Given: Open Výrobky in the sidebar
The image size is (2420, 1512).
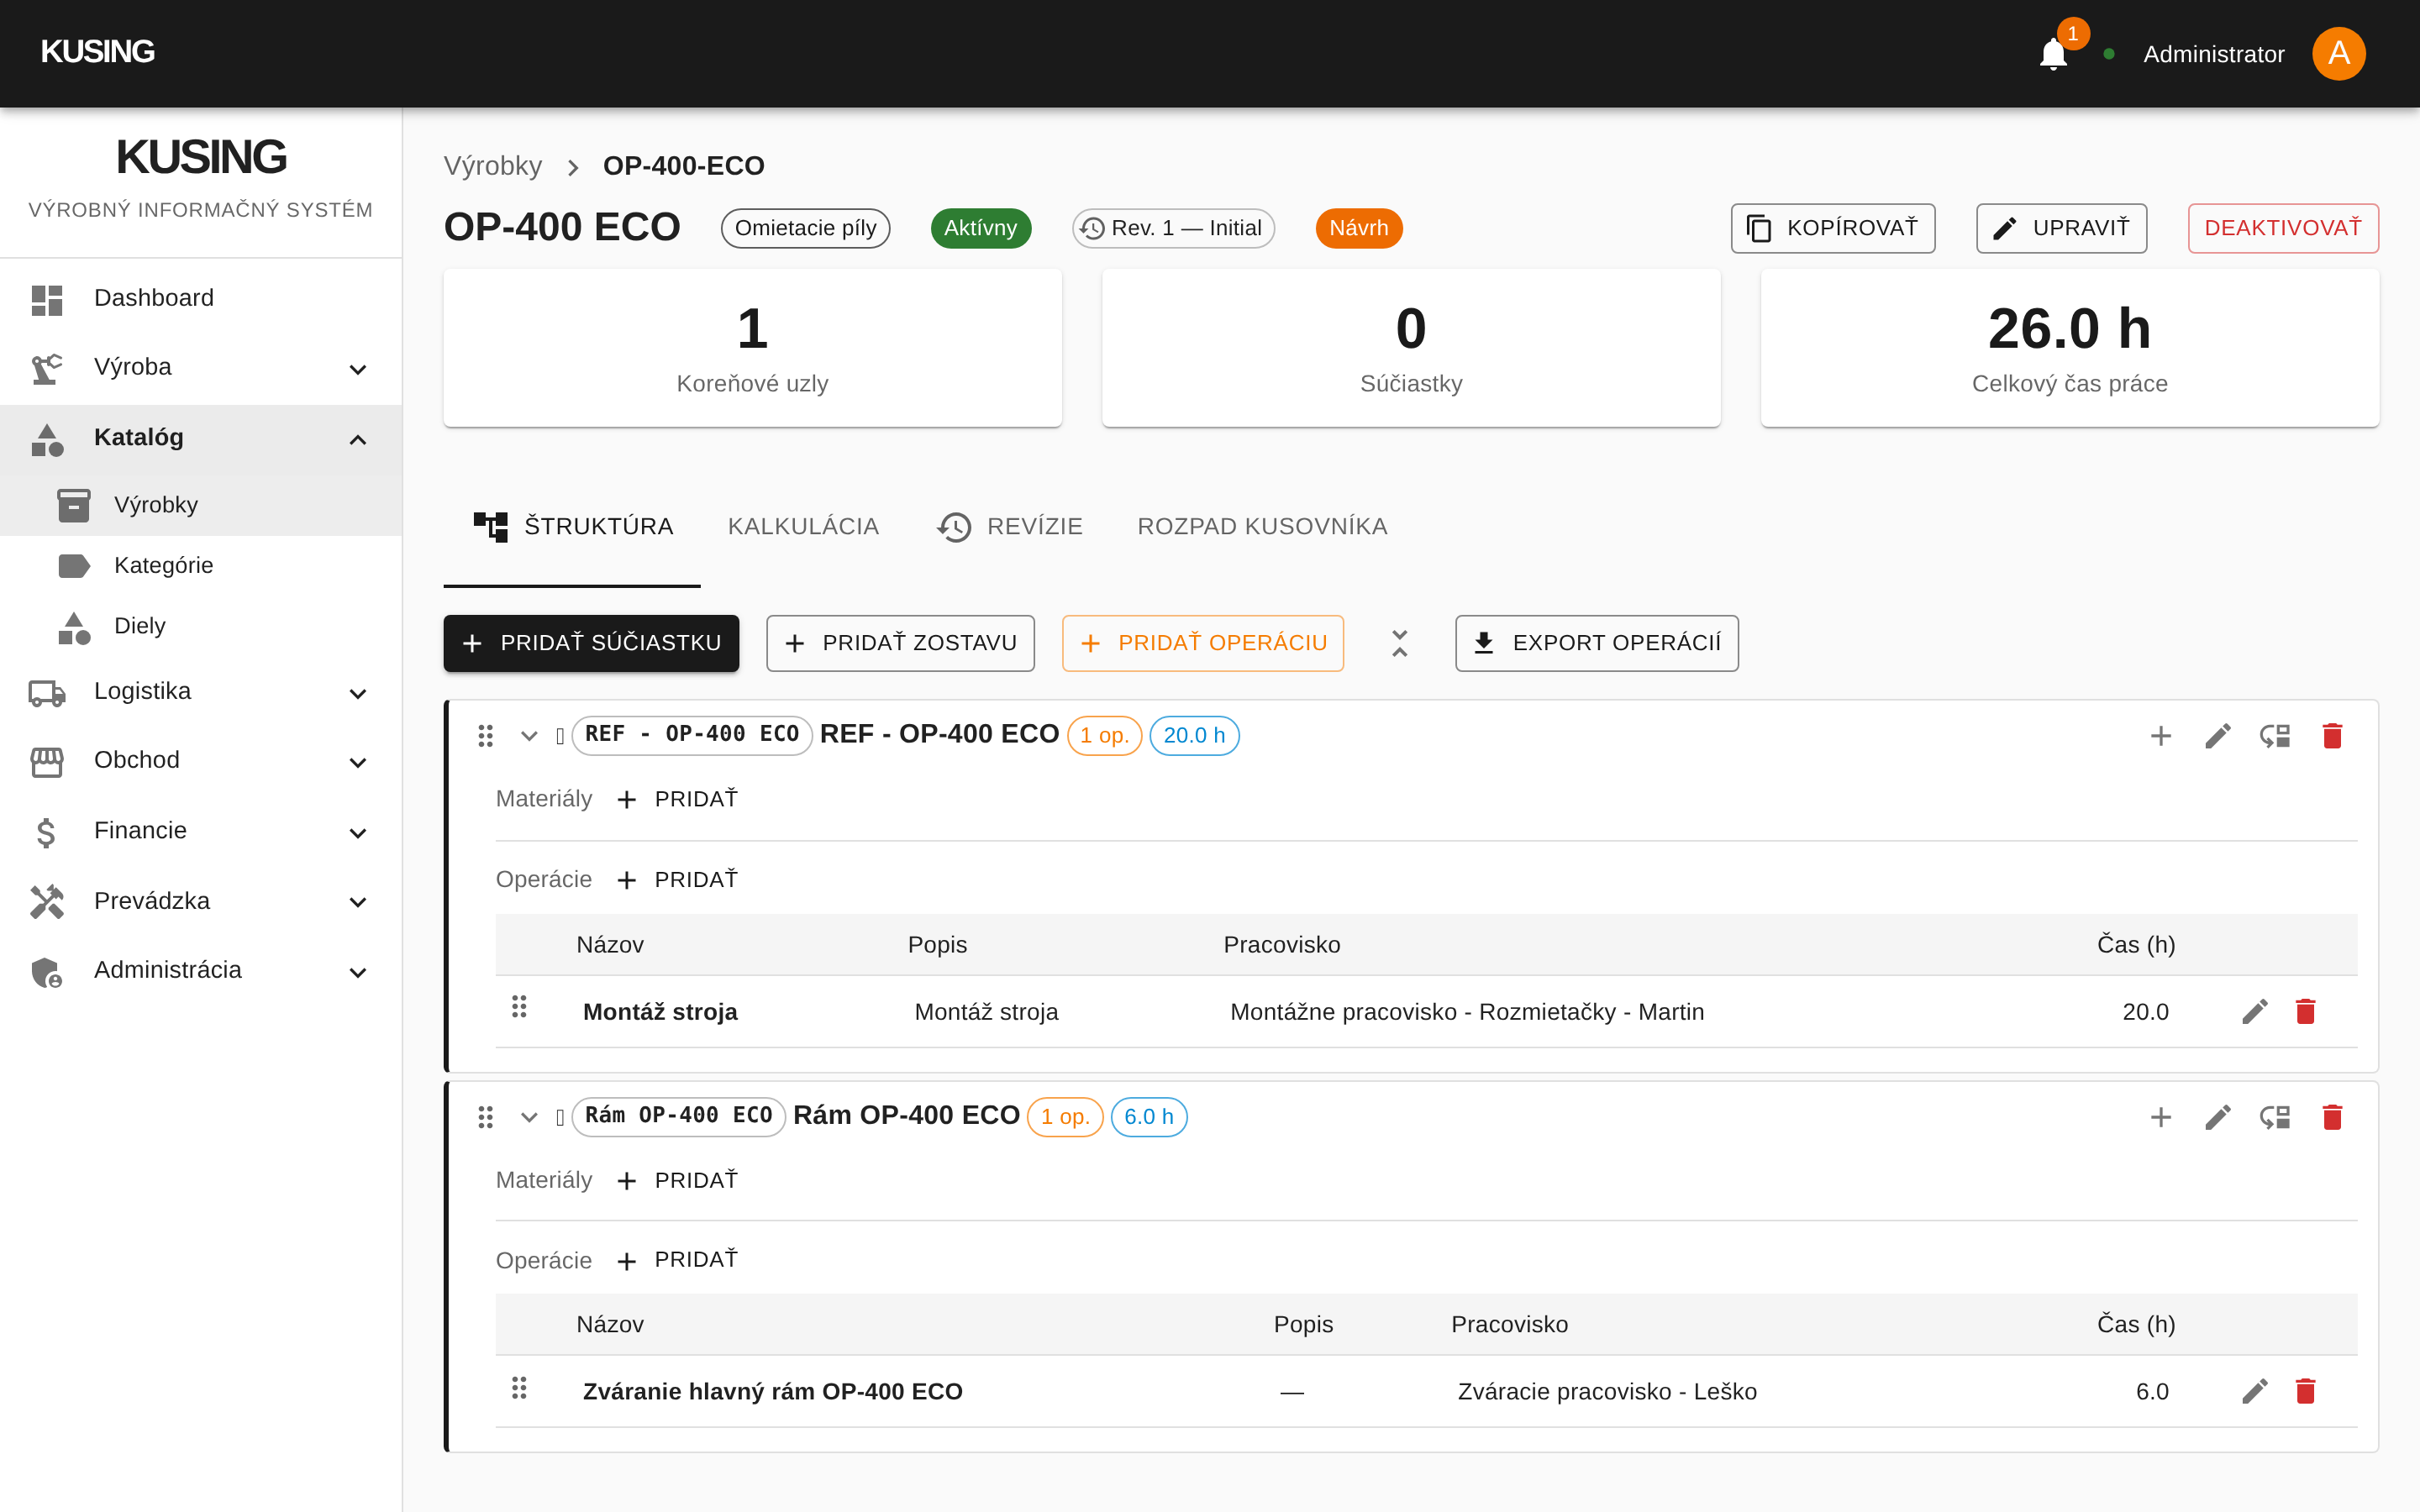Looking at the screenshot, I should [x=200, y=505].
